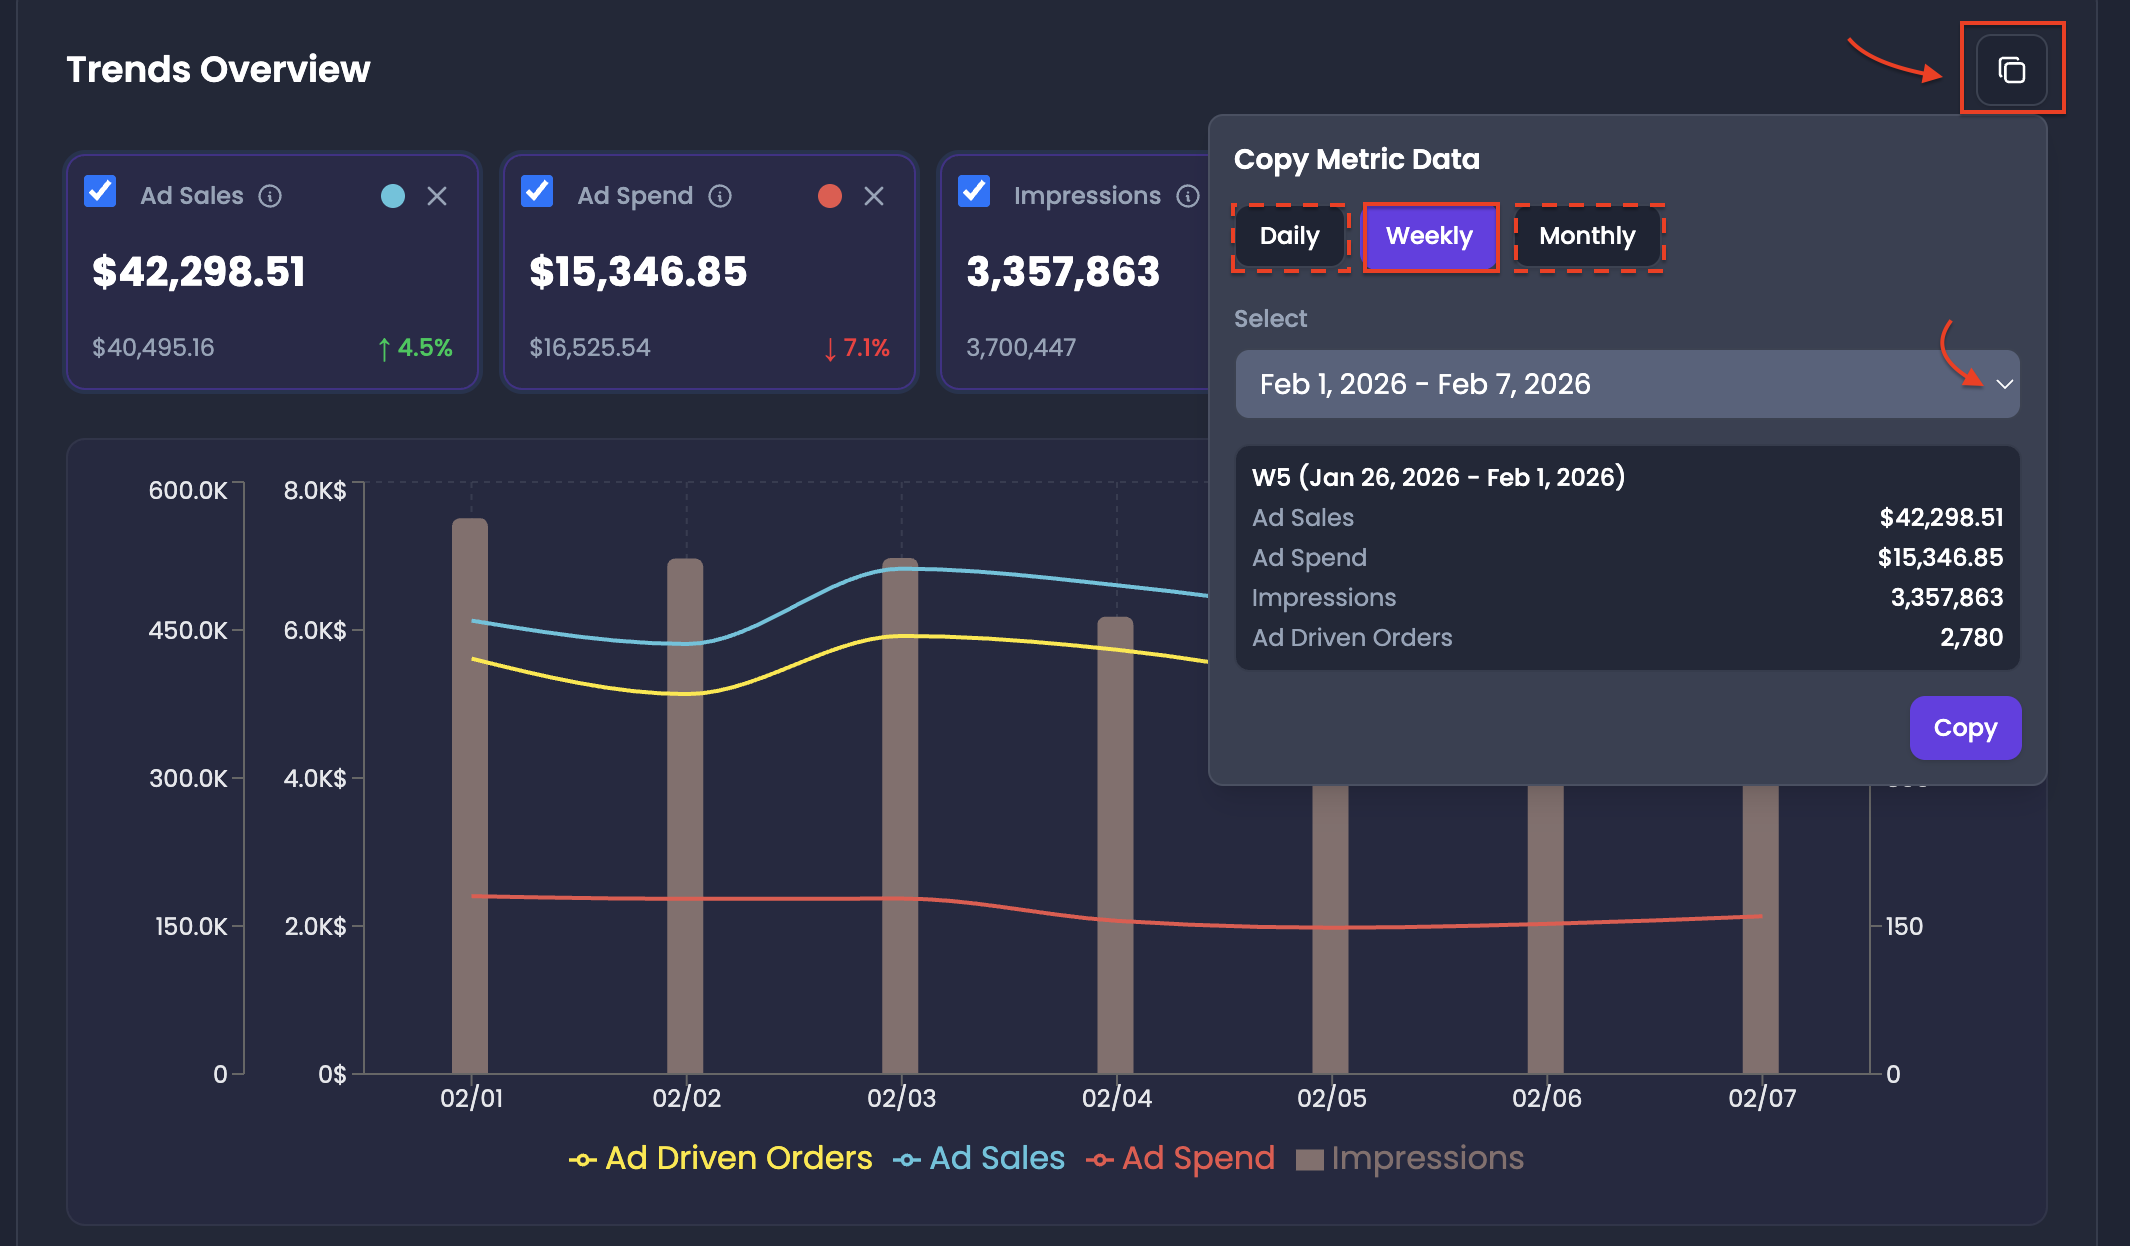Screen dimensions: 2130x1246
Task: Click the Impressions bar for 02/02
Action: coord(685,816)
